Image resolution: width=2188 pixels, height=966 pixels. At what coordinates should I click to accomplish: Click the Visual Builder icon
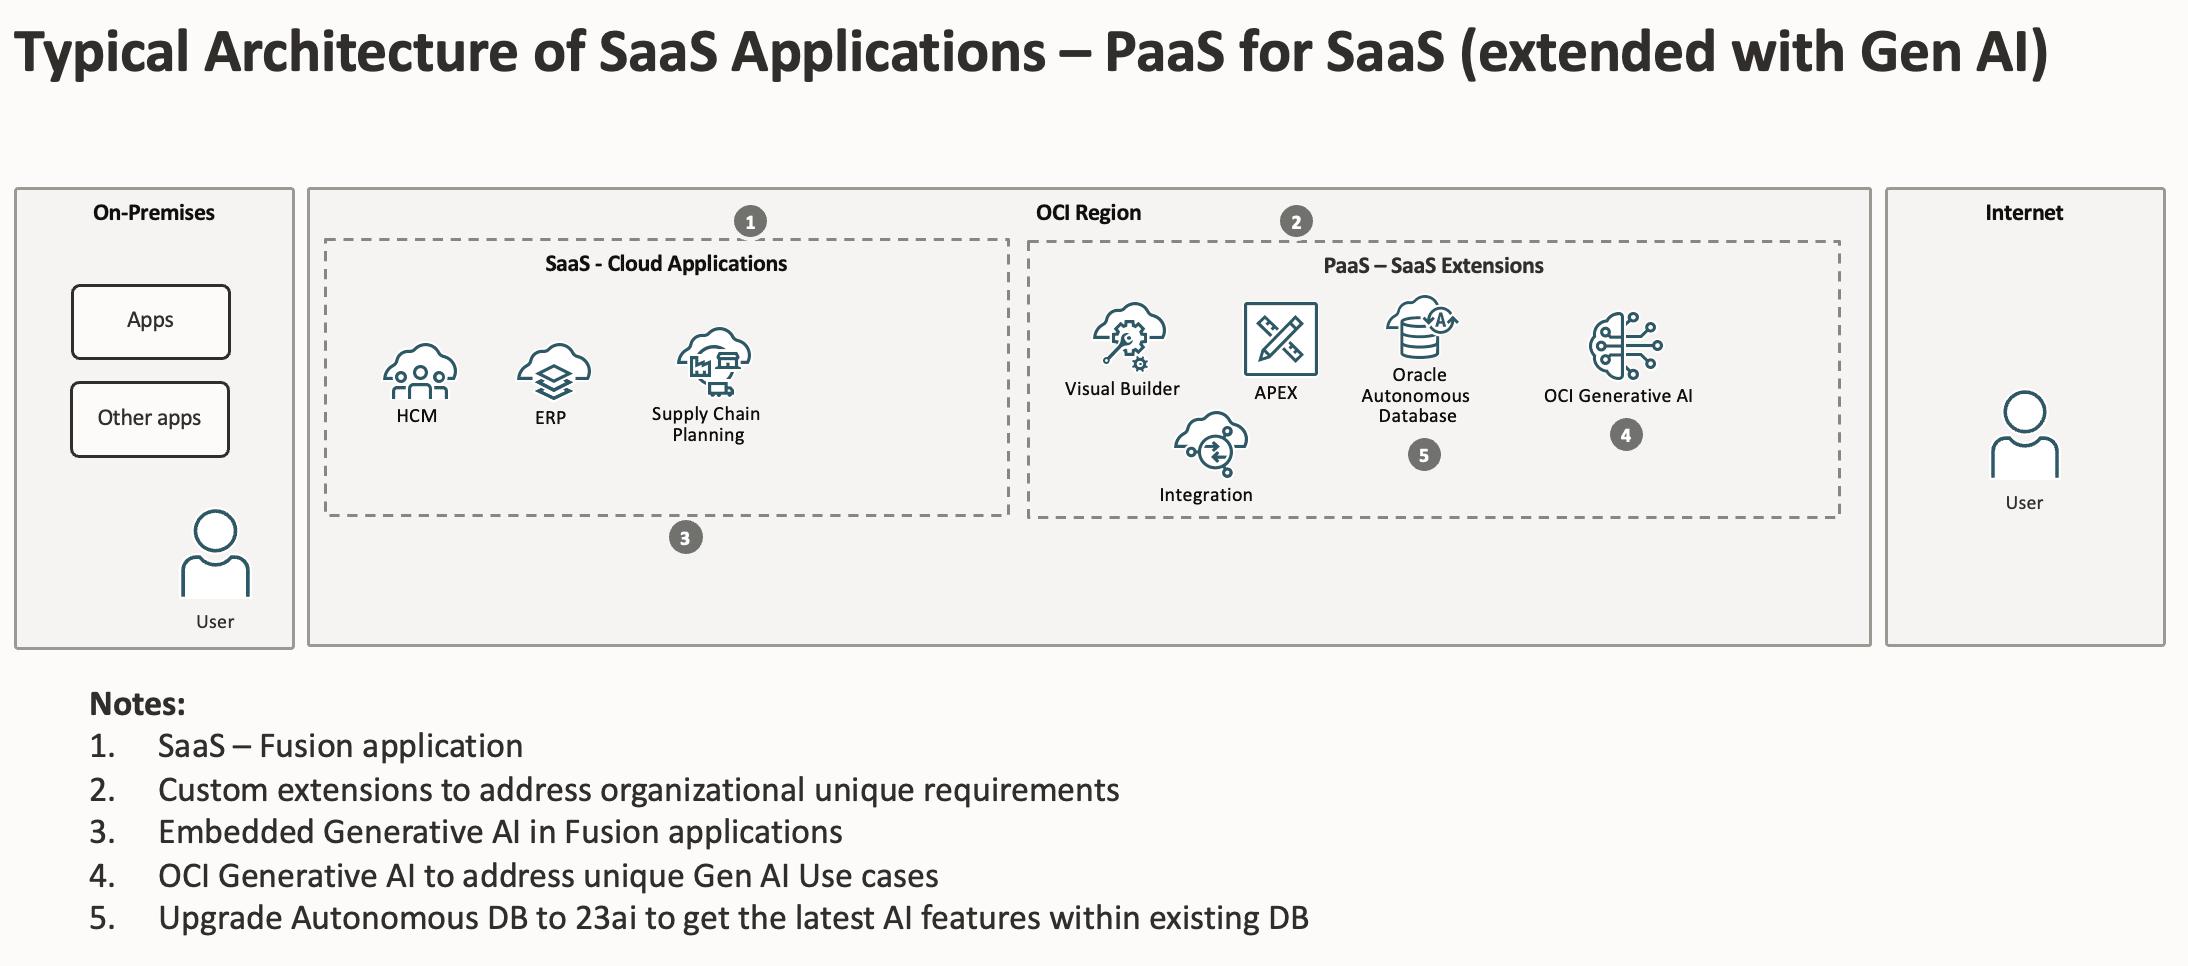(x=1129, y=337)
